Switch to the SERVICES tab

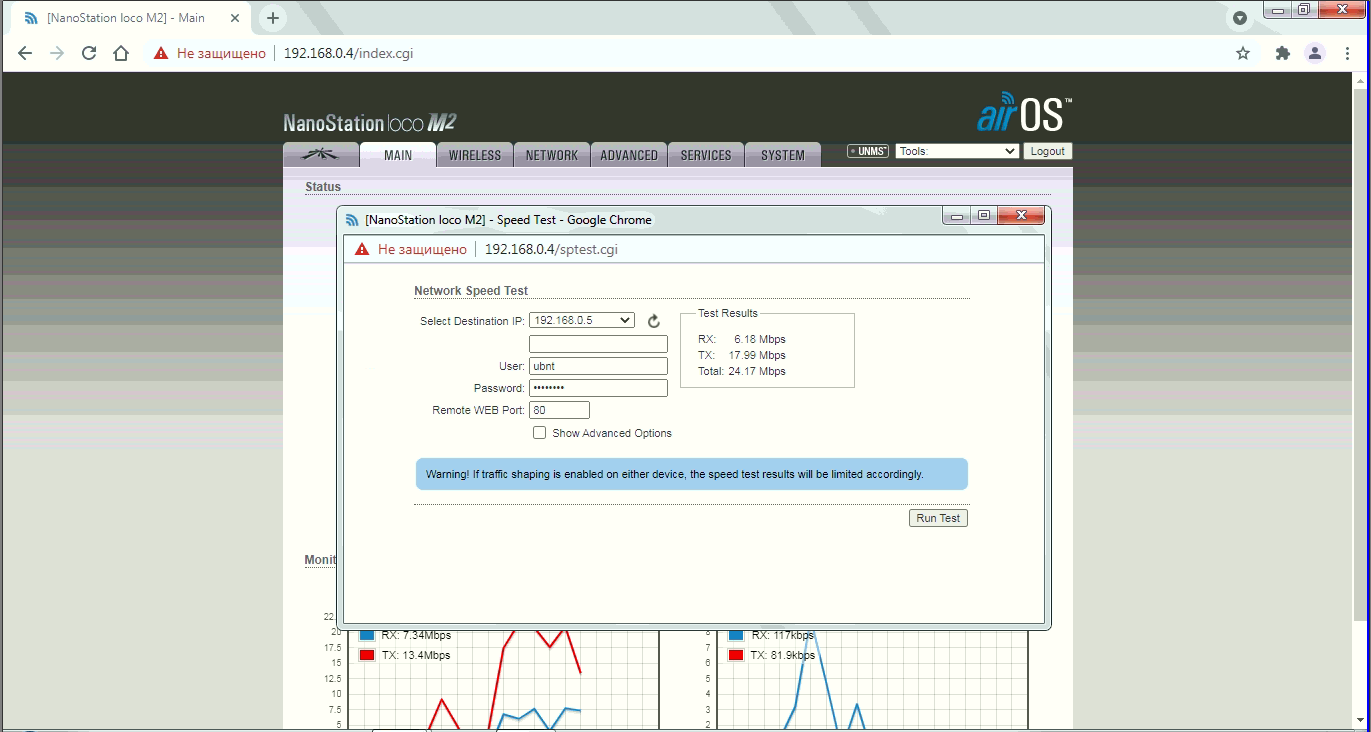pyautogui.click(x=706, y=155)
